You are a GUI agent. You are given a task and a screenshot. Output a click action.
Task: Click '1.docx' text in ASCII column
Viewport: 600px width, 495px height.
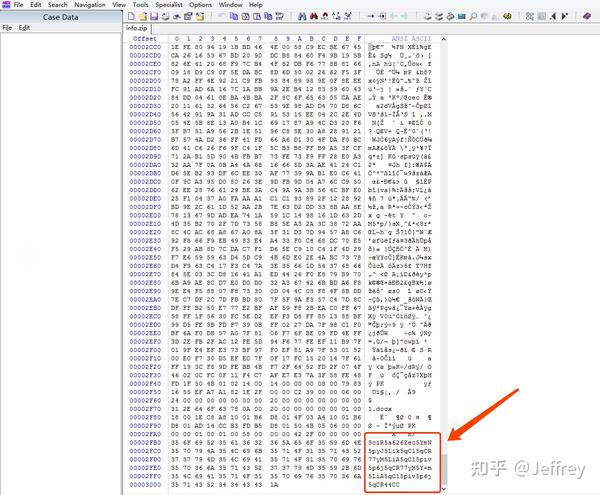tap(380, 409)
